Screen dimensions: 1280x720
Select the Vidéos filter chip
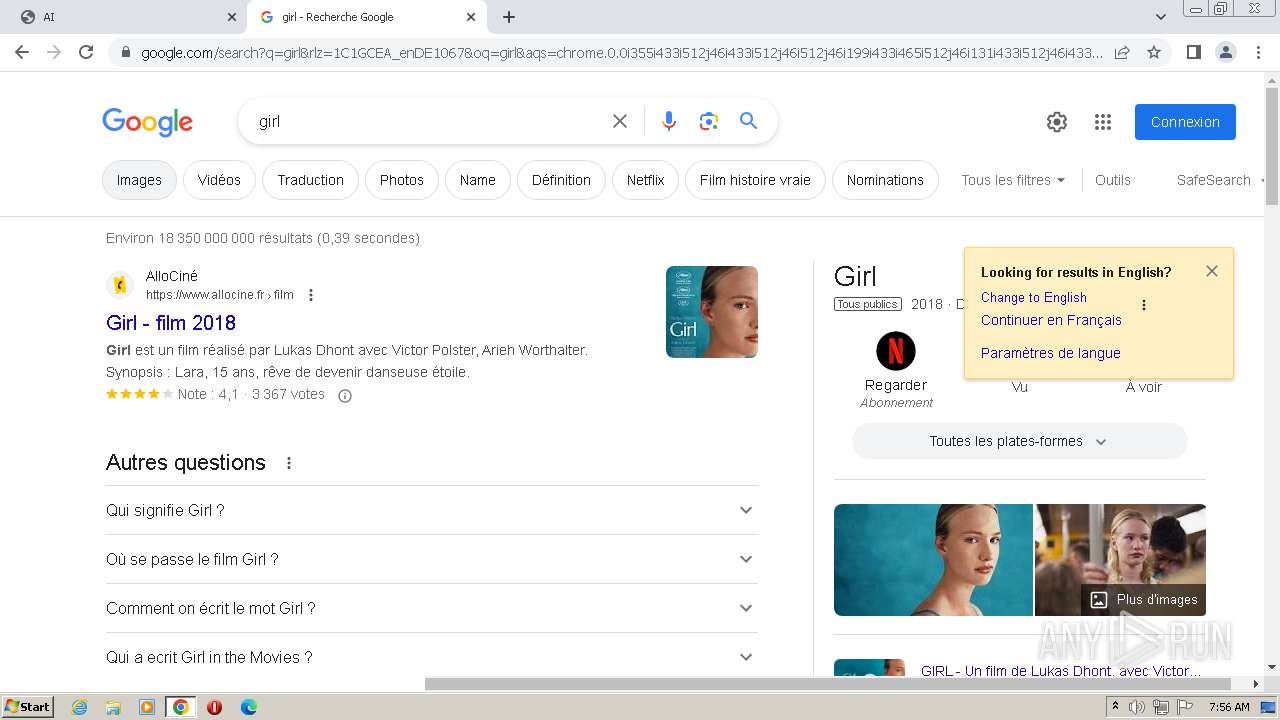coord(219,180)
